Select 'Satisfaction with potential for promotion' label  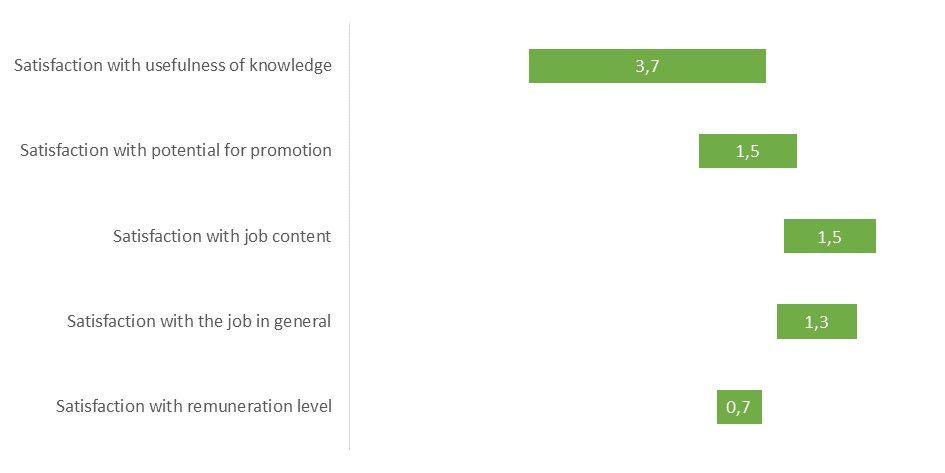tap(176, 150)
